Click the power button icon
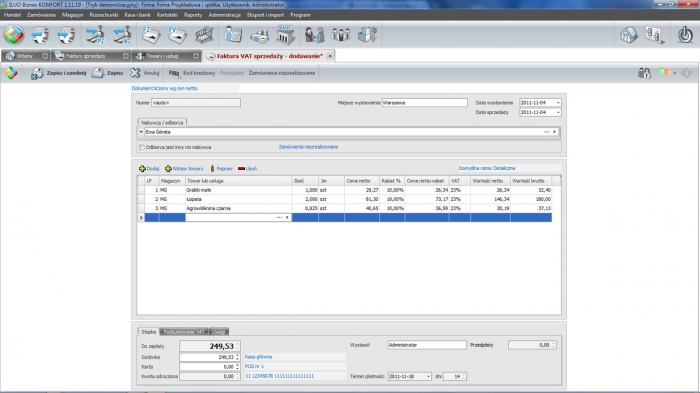The height and width of the screenshot is (393, 700). (x=685, y=34)
